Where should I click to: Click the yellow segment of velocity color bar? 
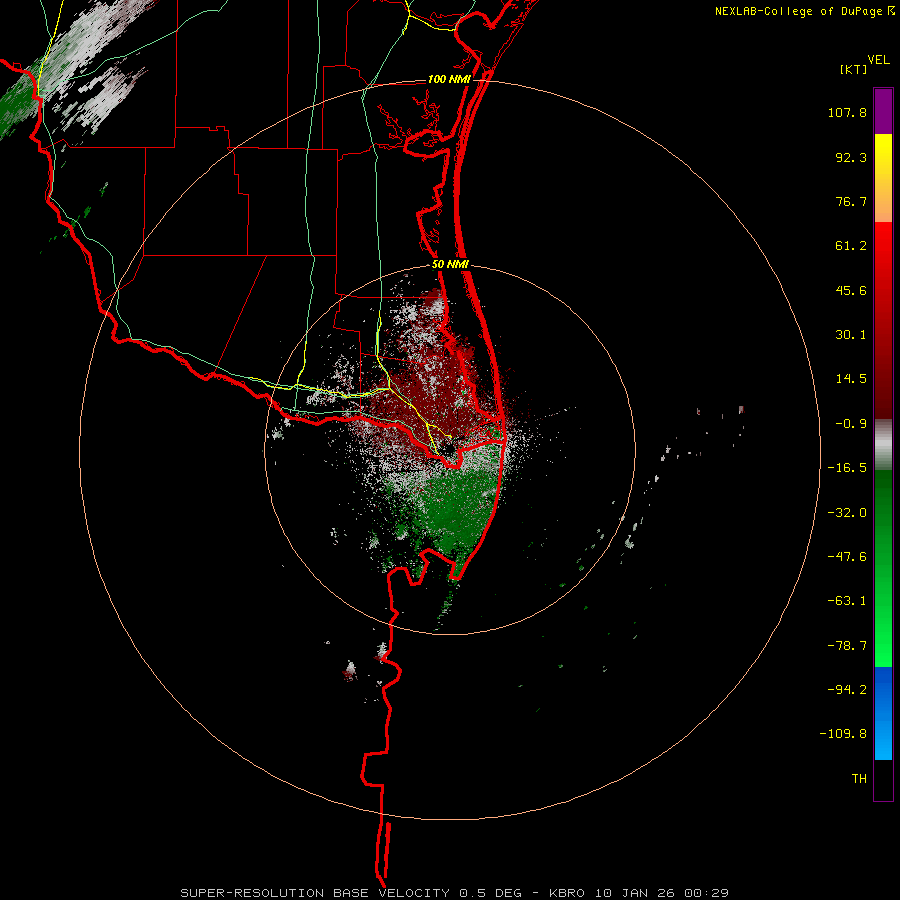(883, 178)
